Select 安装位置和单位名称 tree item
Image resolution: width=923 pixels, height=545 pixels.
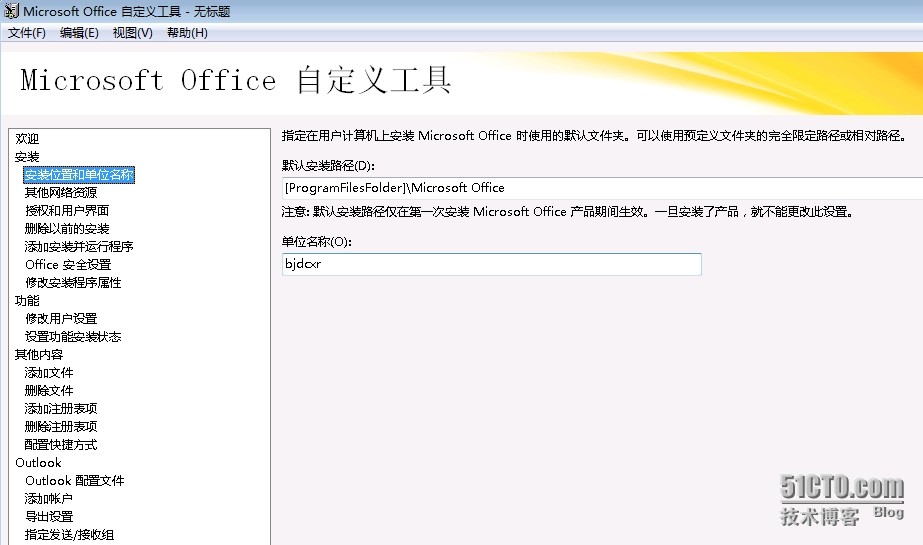point(79,175)
